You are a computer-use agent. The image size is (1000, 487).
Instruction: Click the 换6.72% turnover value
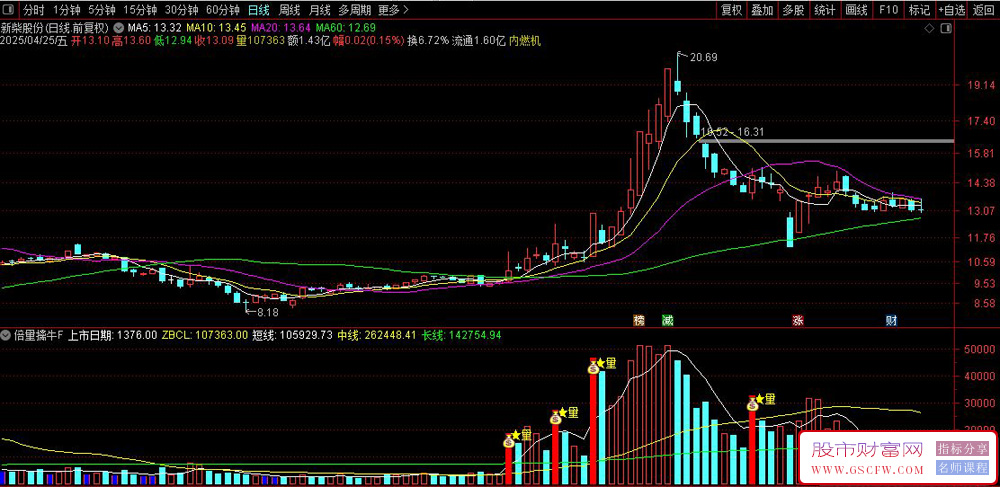[x=429, y=41]
